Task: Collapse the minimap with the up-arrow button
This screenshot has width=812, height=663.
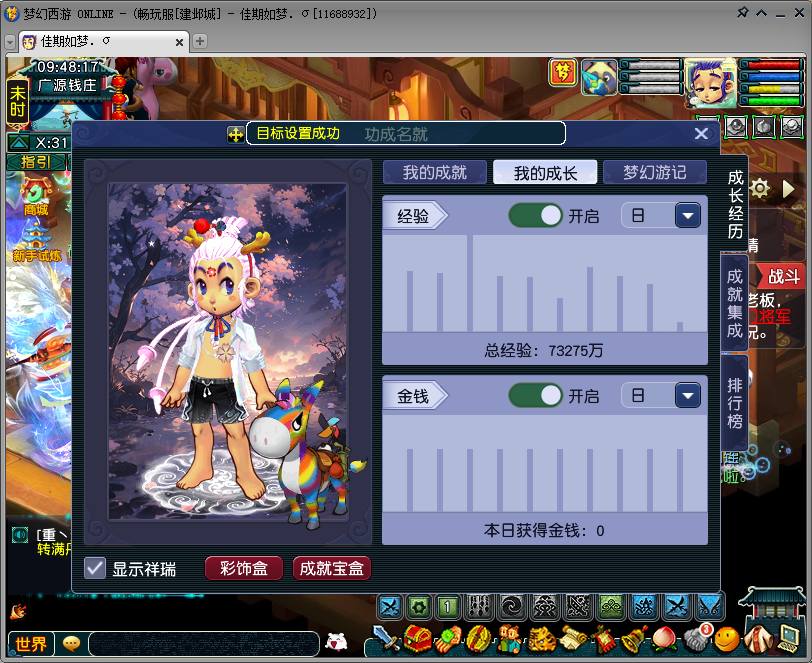Action: (x=19, y=143)
